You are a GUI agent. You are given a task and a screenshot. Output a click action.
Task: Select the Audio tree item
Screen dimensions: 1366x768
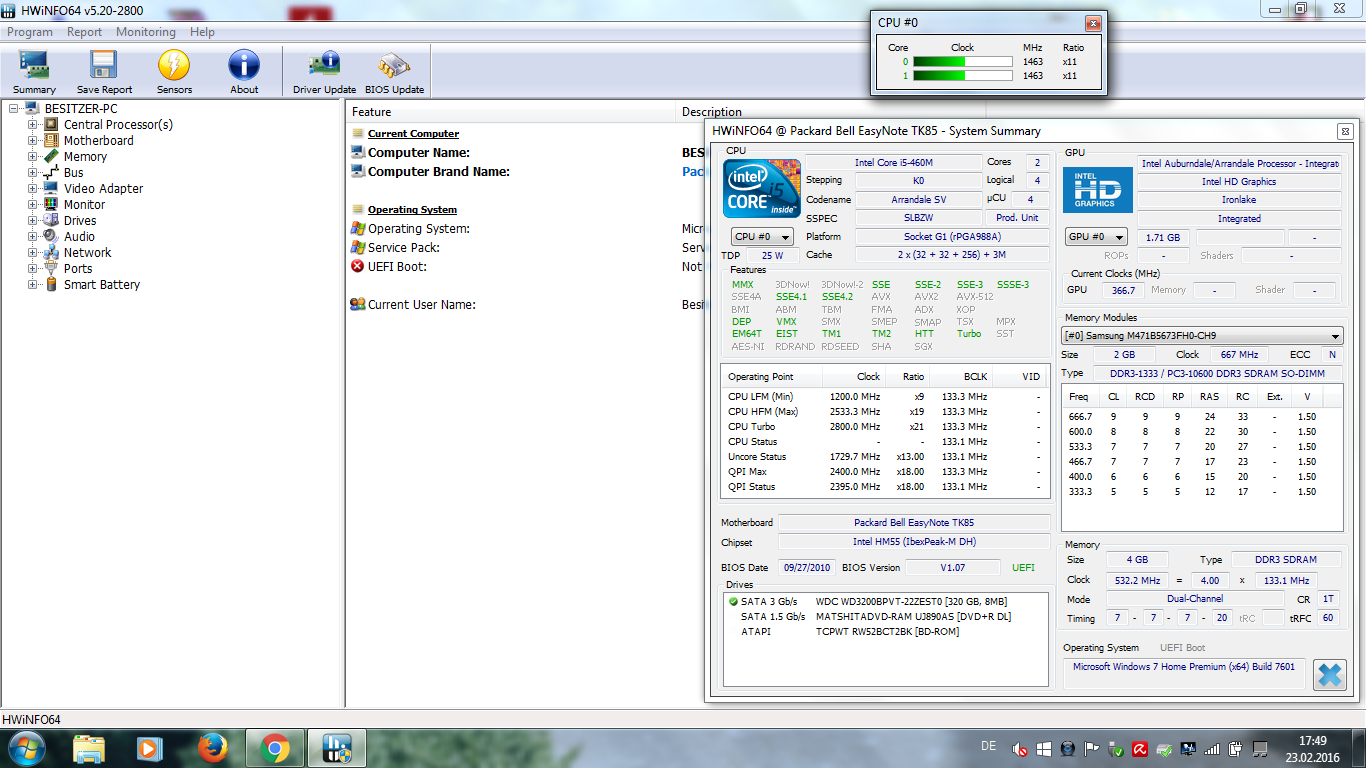79,236
